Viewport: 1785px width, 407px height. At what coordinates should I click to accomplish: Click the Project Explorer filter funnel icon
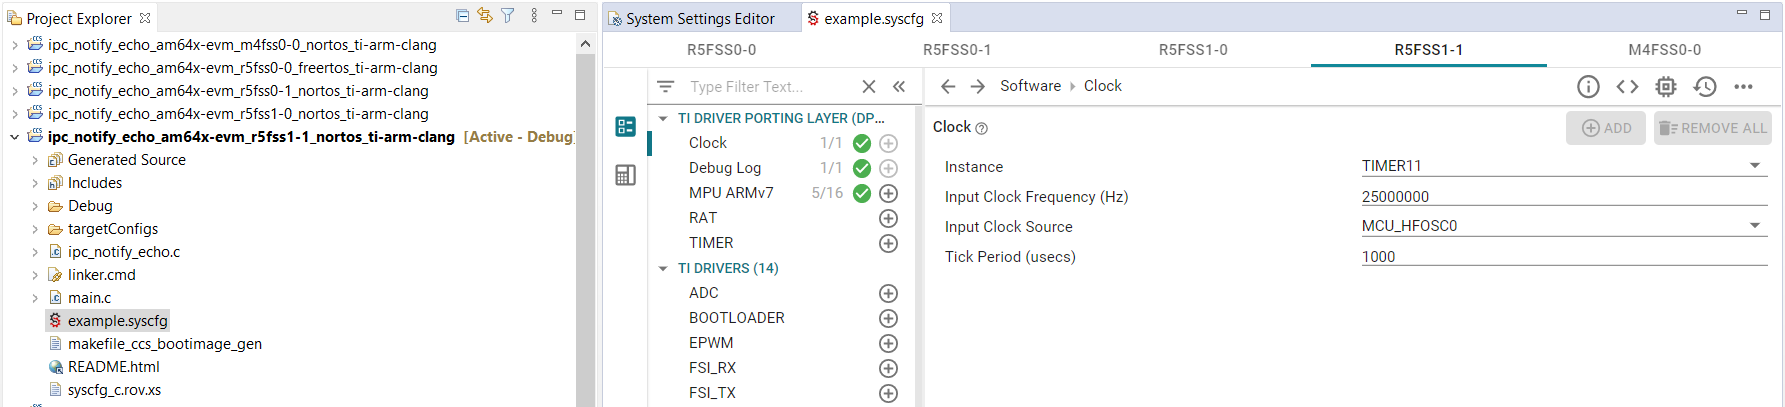click(508, 15)
